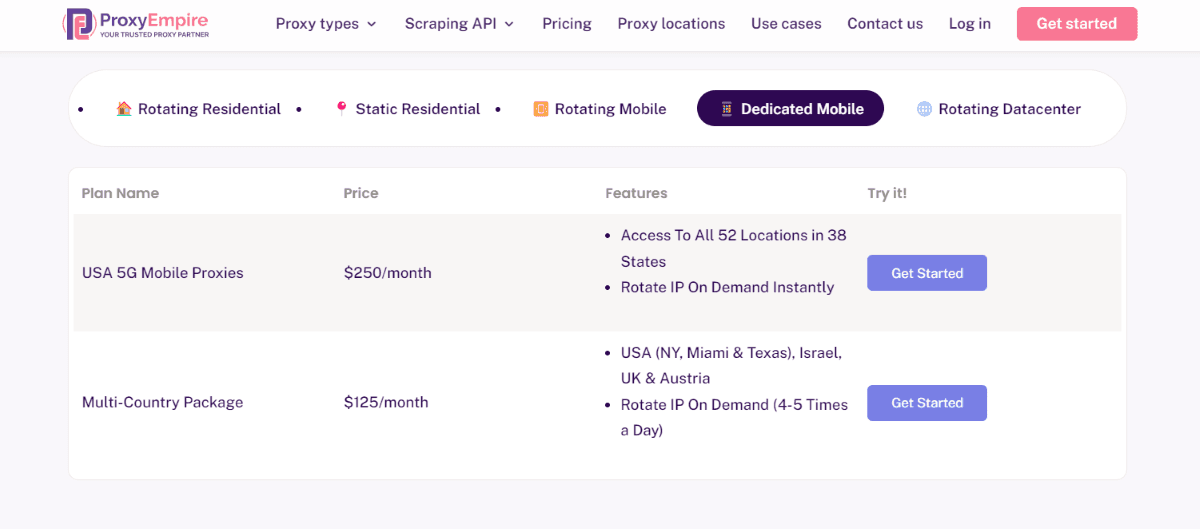The width and height of the screenshot is (1200, 529).
Task: Get Started with USA 5G Mobile Proxies
Action: point(927,273)
